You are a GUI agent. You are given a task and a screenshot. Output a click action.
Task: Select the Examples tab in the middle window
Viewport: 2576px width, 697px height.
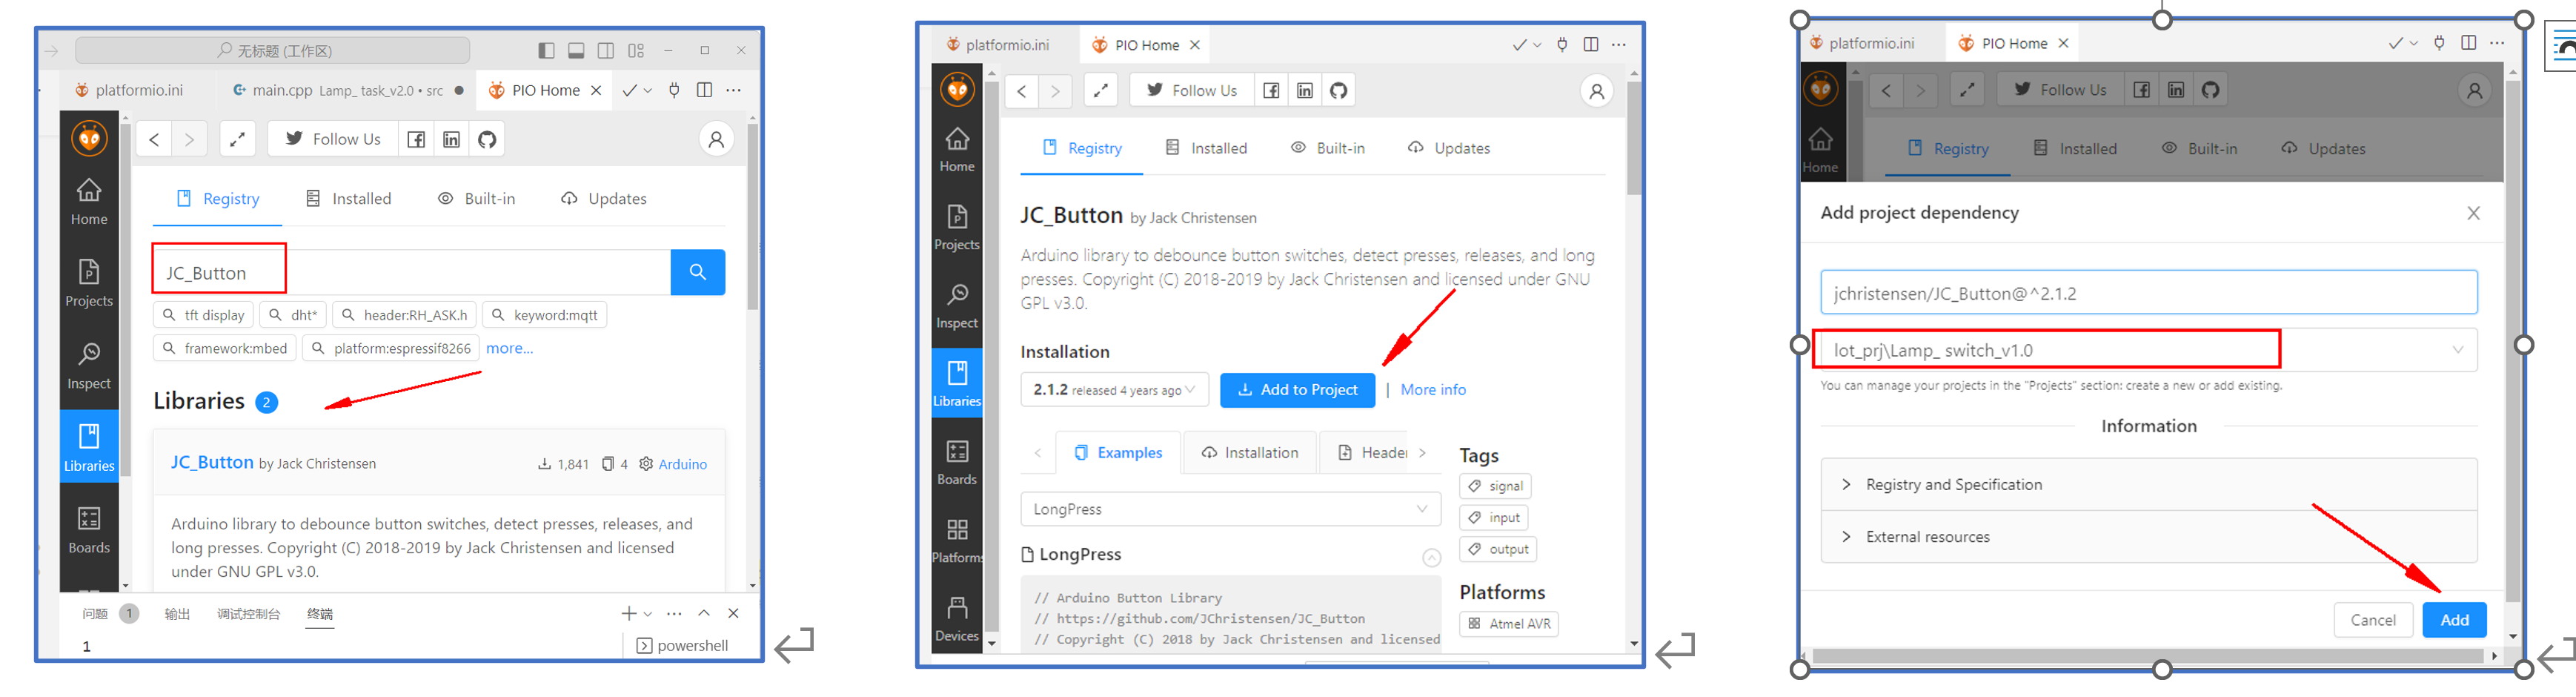1118,453
